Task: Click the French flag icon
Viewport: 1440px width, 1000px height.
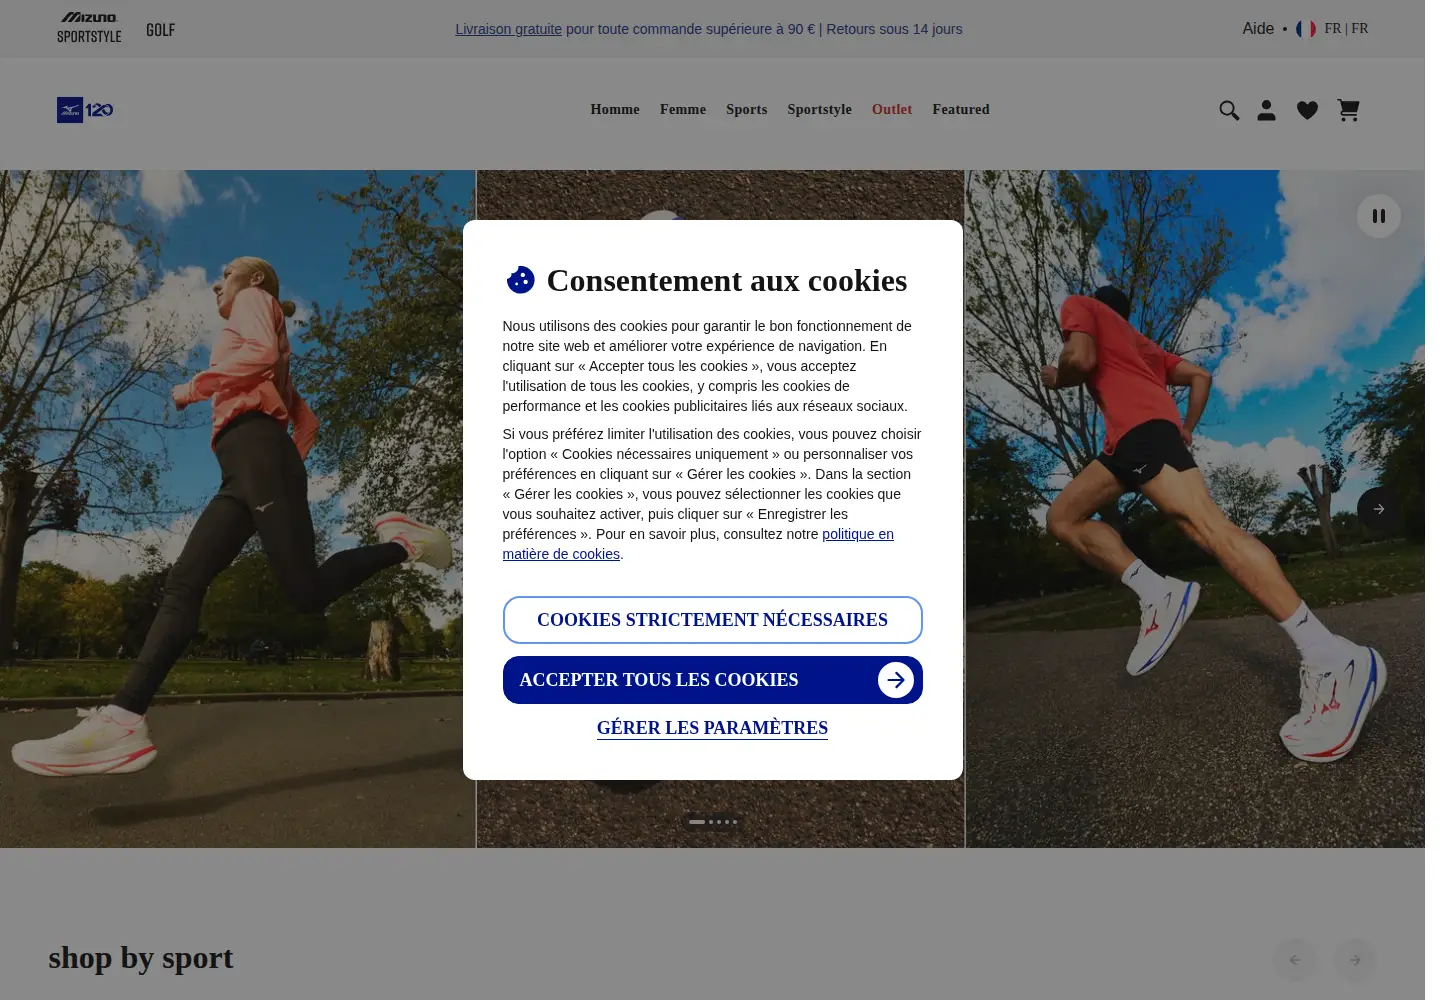Action: pos(1306,29)
